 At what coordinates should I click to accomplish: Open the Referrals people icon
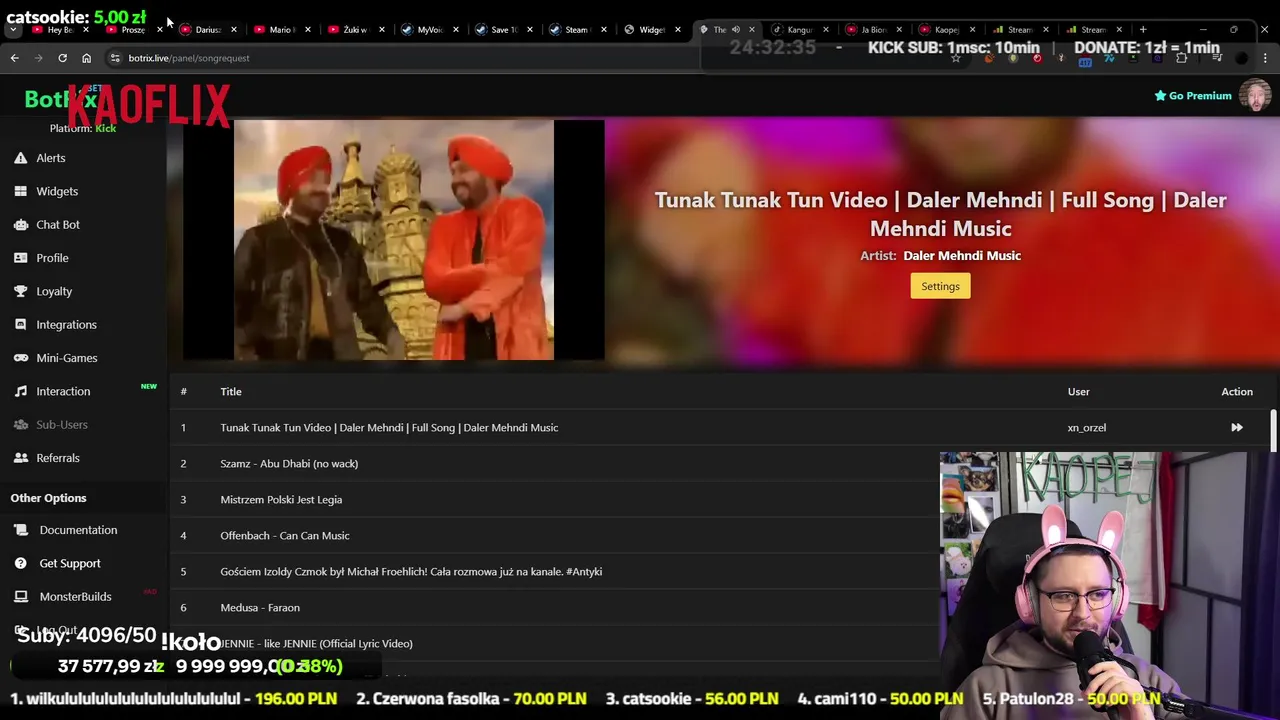20,458
